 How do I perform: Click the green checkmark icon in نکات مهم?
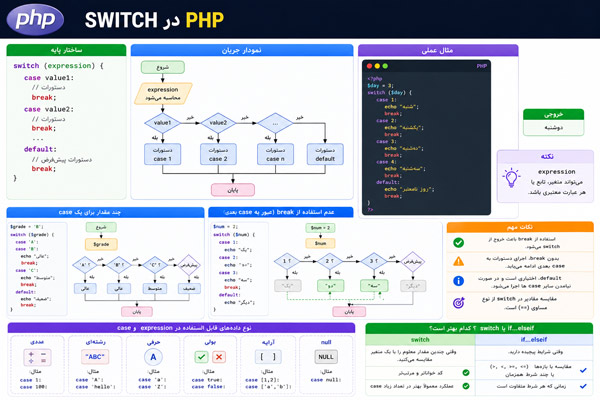pos(458,242)
